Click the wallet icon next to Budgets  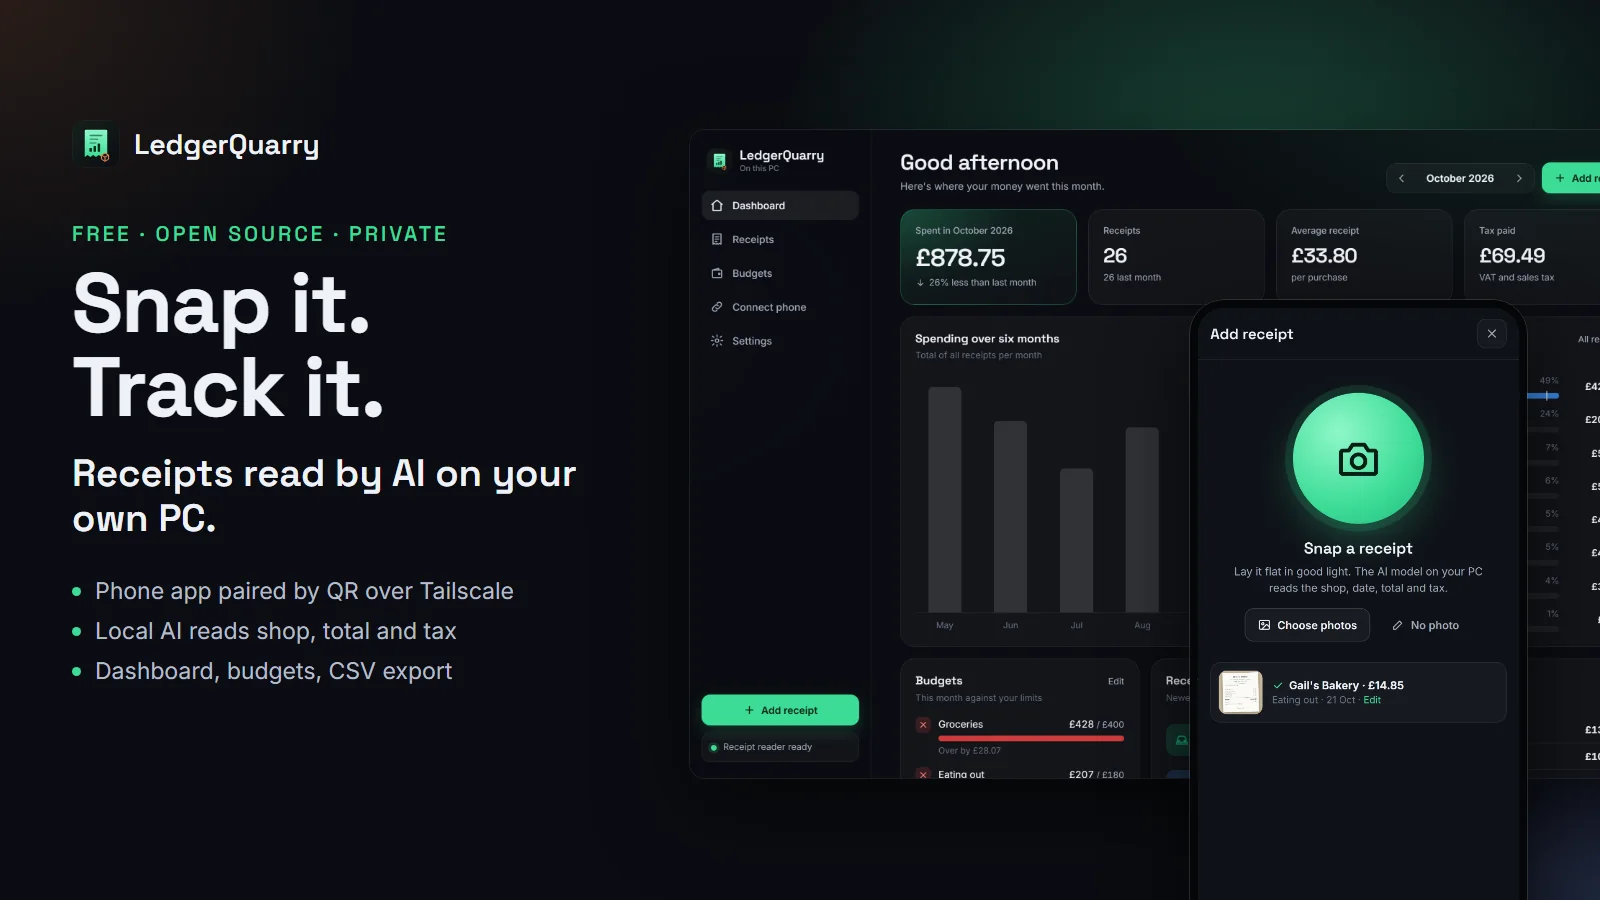pyautogui.click(x=717, y=274)
